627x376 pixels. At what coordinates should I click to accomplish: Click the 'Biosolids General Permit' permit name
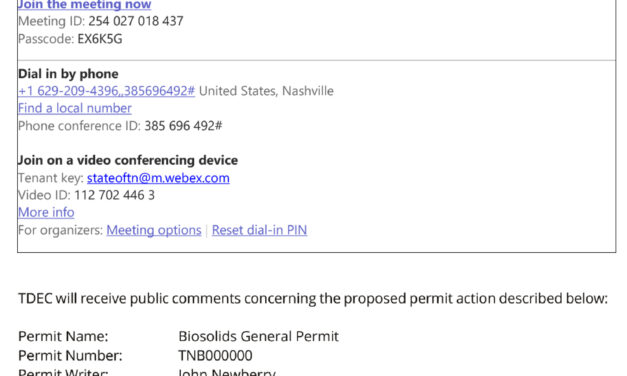point(259,336)
